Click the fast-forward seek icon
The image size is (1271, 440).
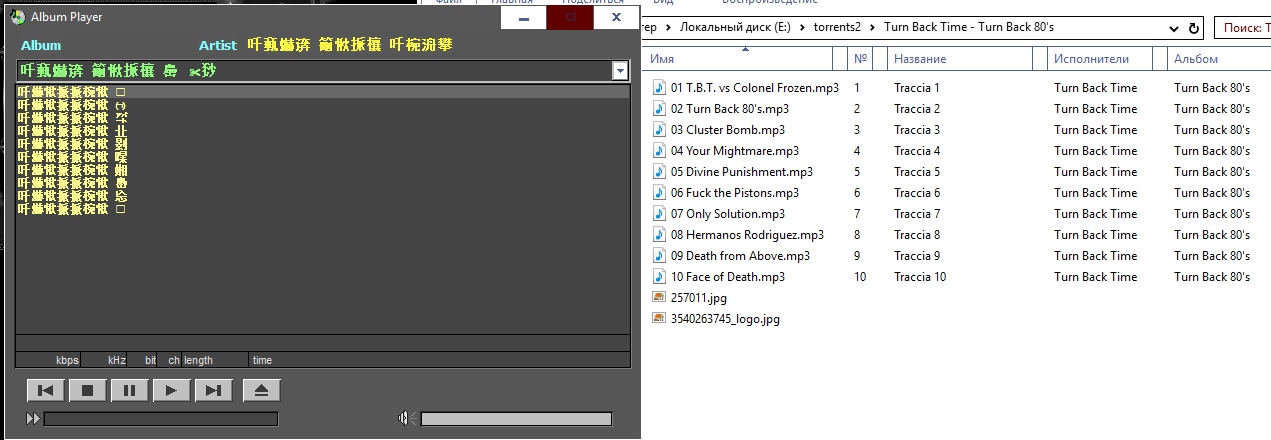(33, 419)
